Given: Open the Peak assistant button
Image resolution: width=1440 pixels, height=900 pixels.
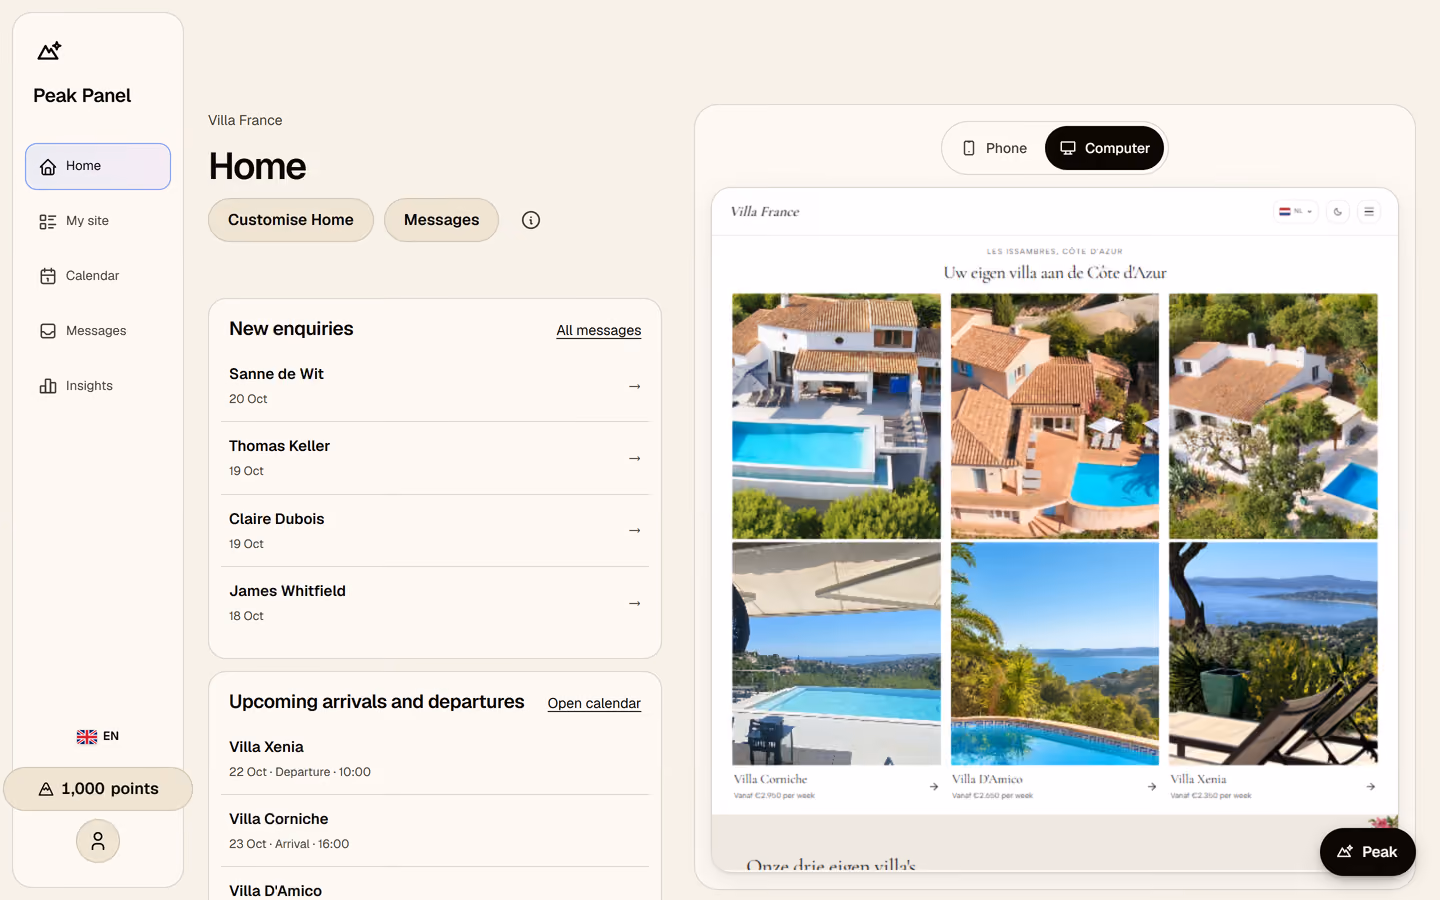Looking at the screenshot, I should (x=1367, y=852).
